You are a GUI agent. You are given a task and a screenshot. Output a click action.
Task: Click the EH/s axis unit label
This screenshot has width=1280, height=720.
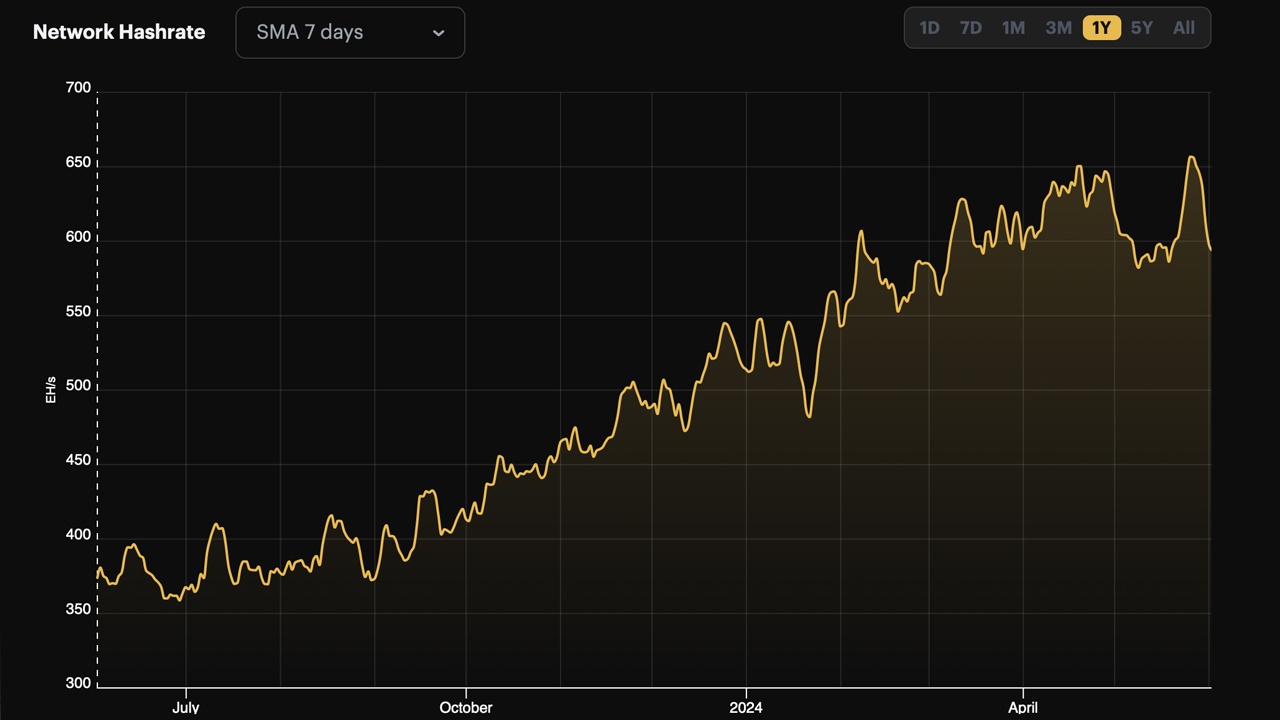pos(52,391)
